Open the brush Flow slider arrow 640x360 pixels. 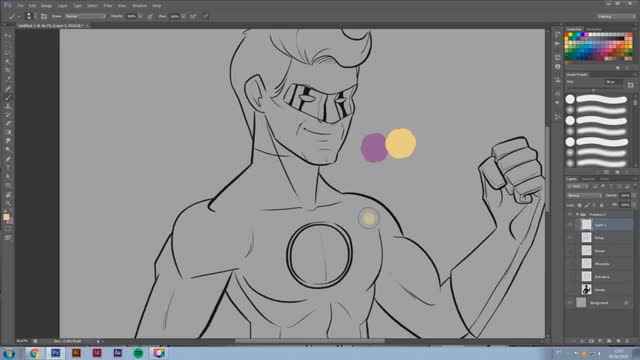coord(184,16)
